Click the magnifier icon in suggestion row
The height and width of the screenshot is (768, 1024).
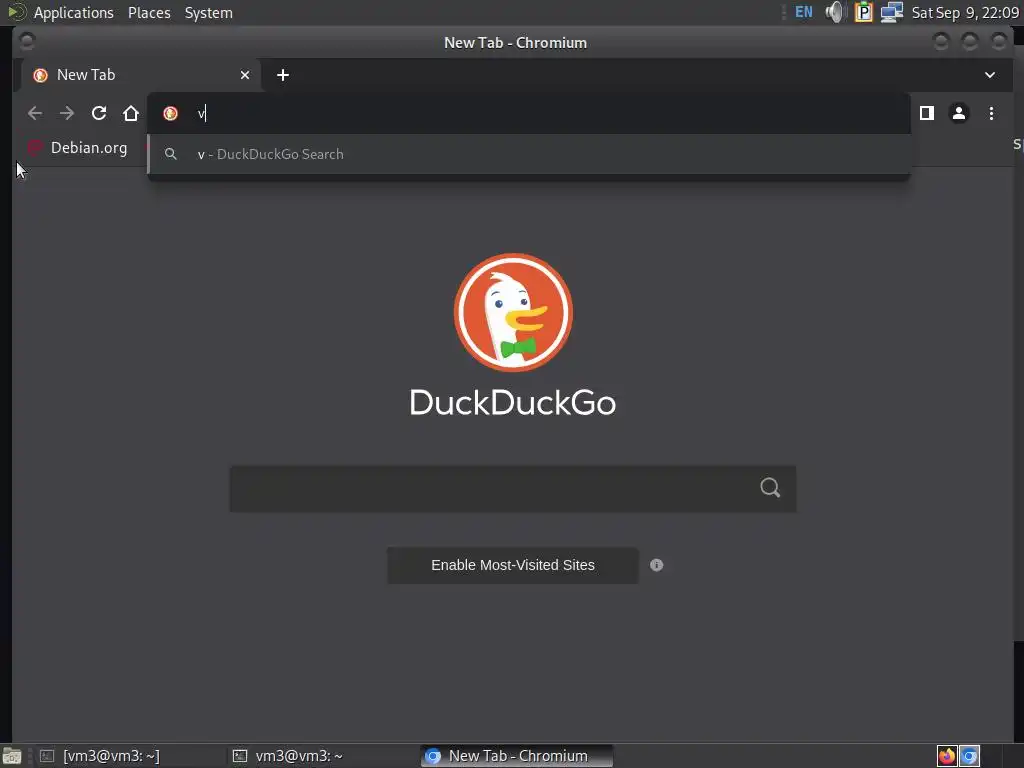pos(170,154)
